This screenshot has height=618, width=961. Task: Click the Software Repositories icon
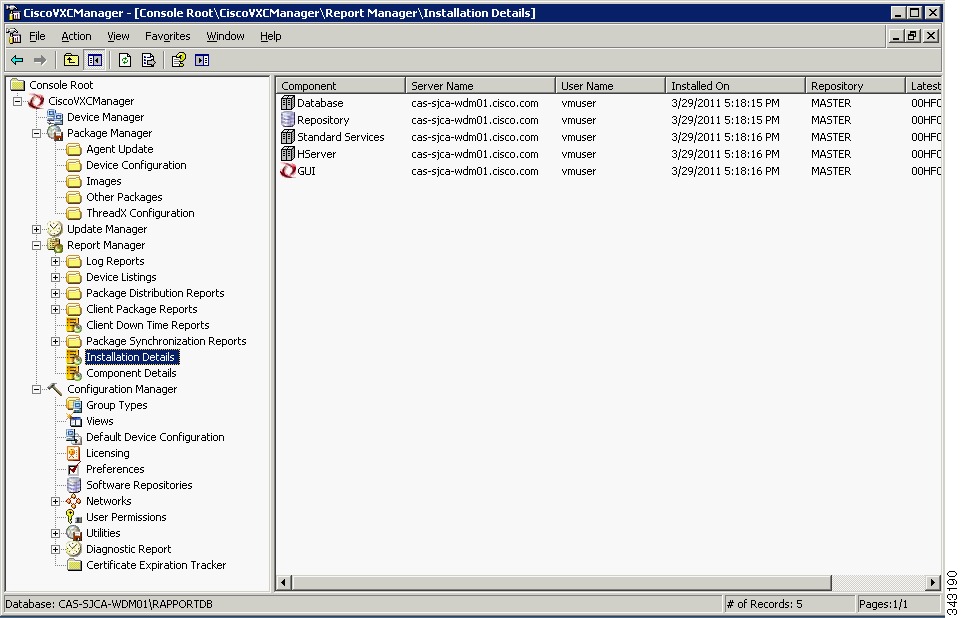(74, 485)
